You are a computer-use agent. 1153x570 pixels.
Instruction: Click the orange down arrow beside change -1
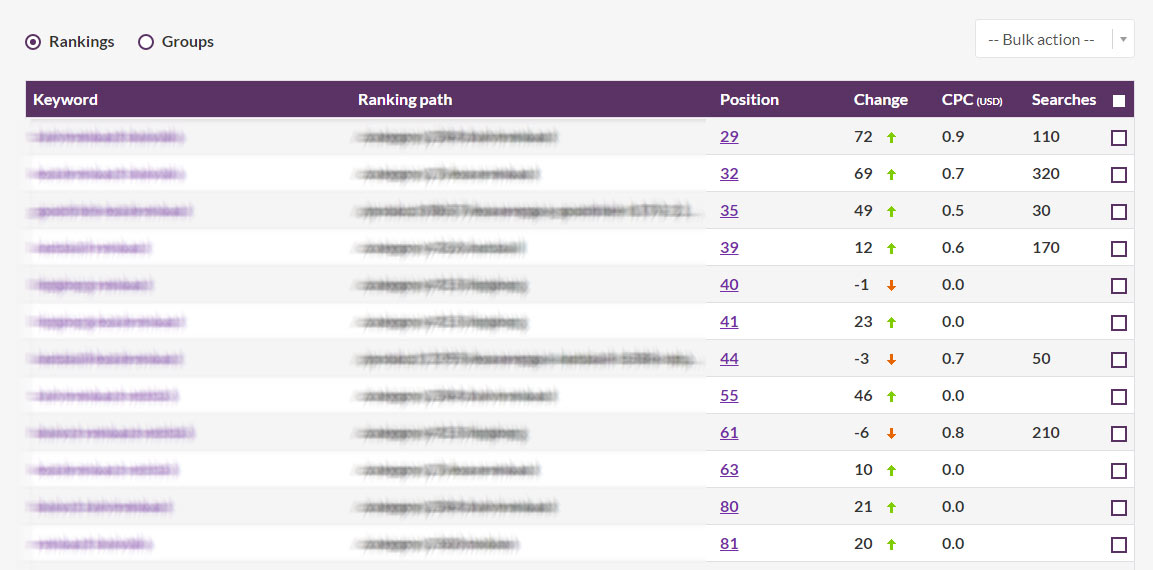(x=891, y=285)
